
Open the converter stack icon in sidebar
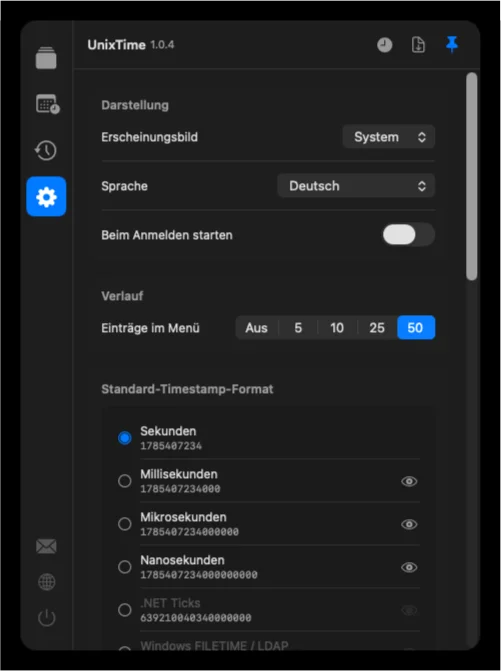46,58
